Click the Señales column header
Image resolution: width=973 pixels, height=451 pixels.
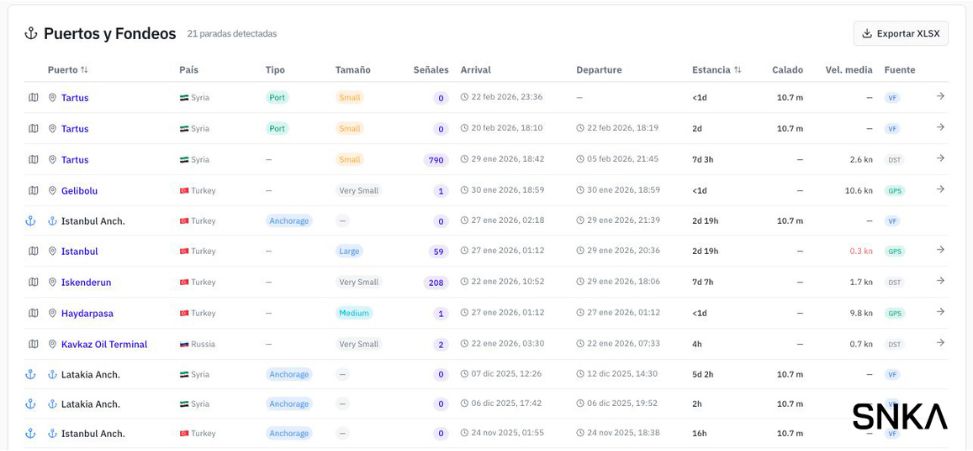(x=431, y=70)
